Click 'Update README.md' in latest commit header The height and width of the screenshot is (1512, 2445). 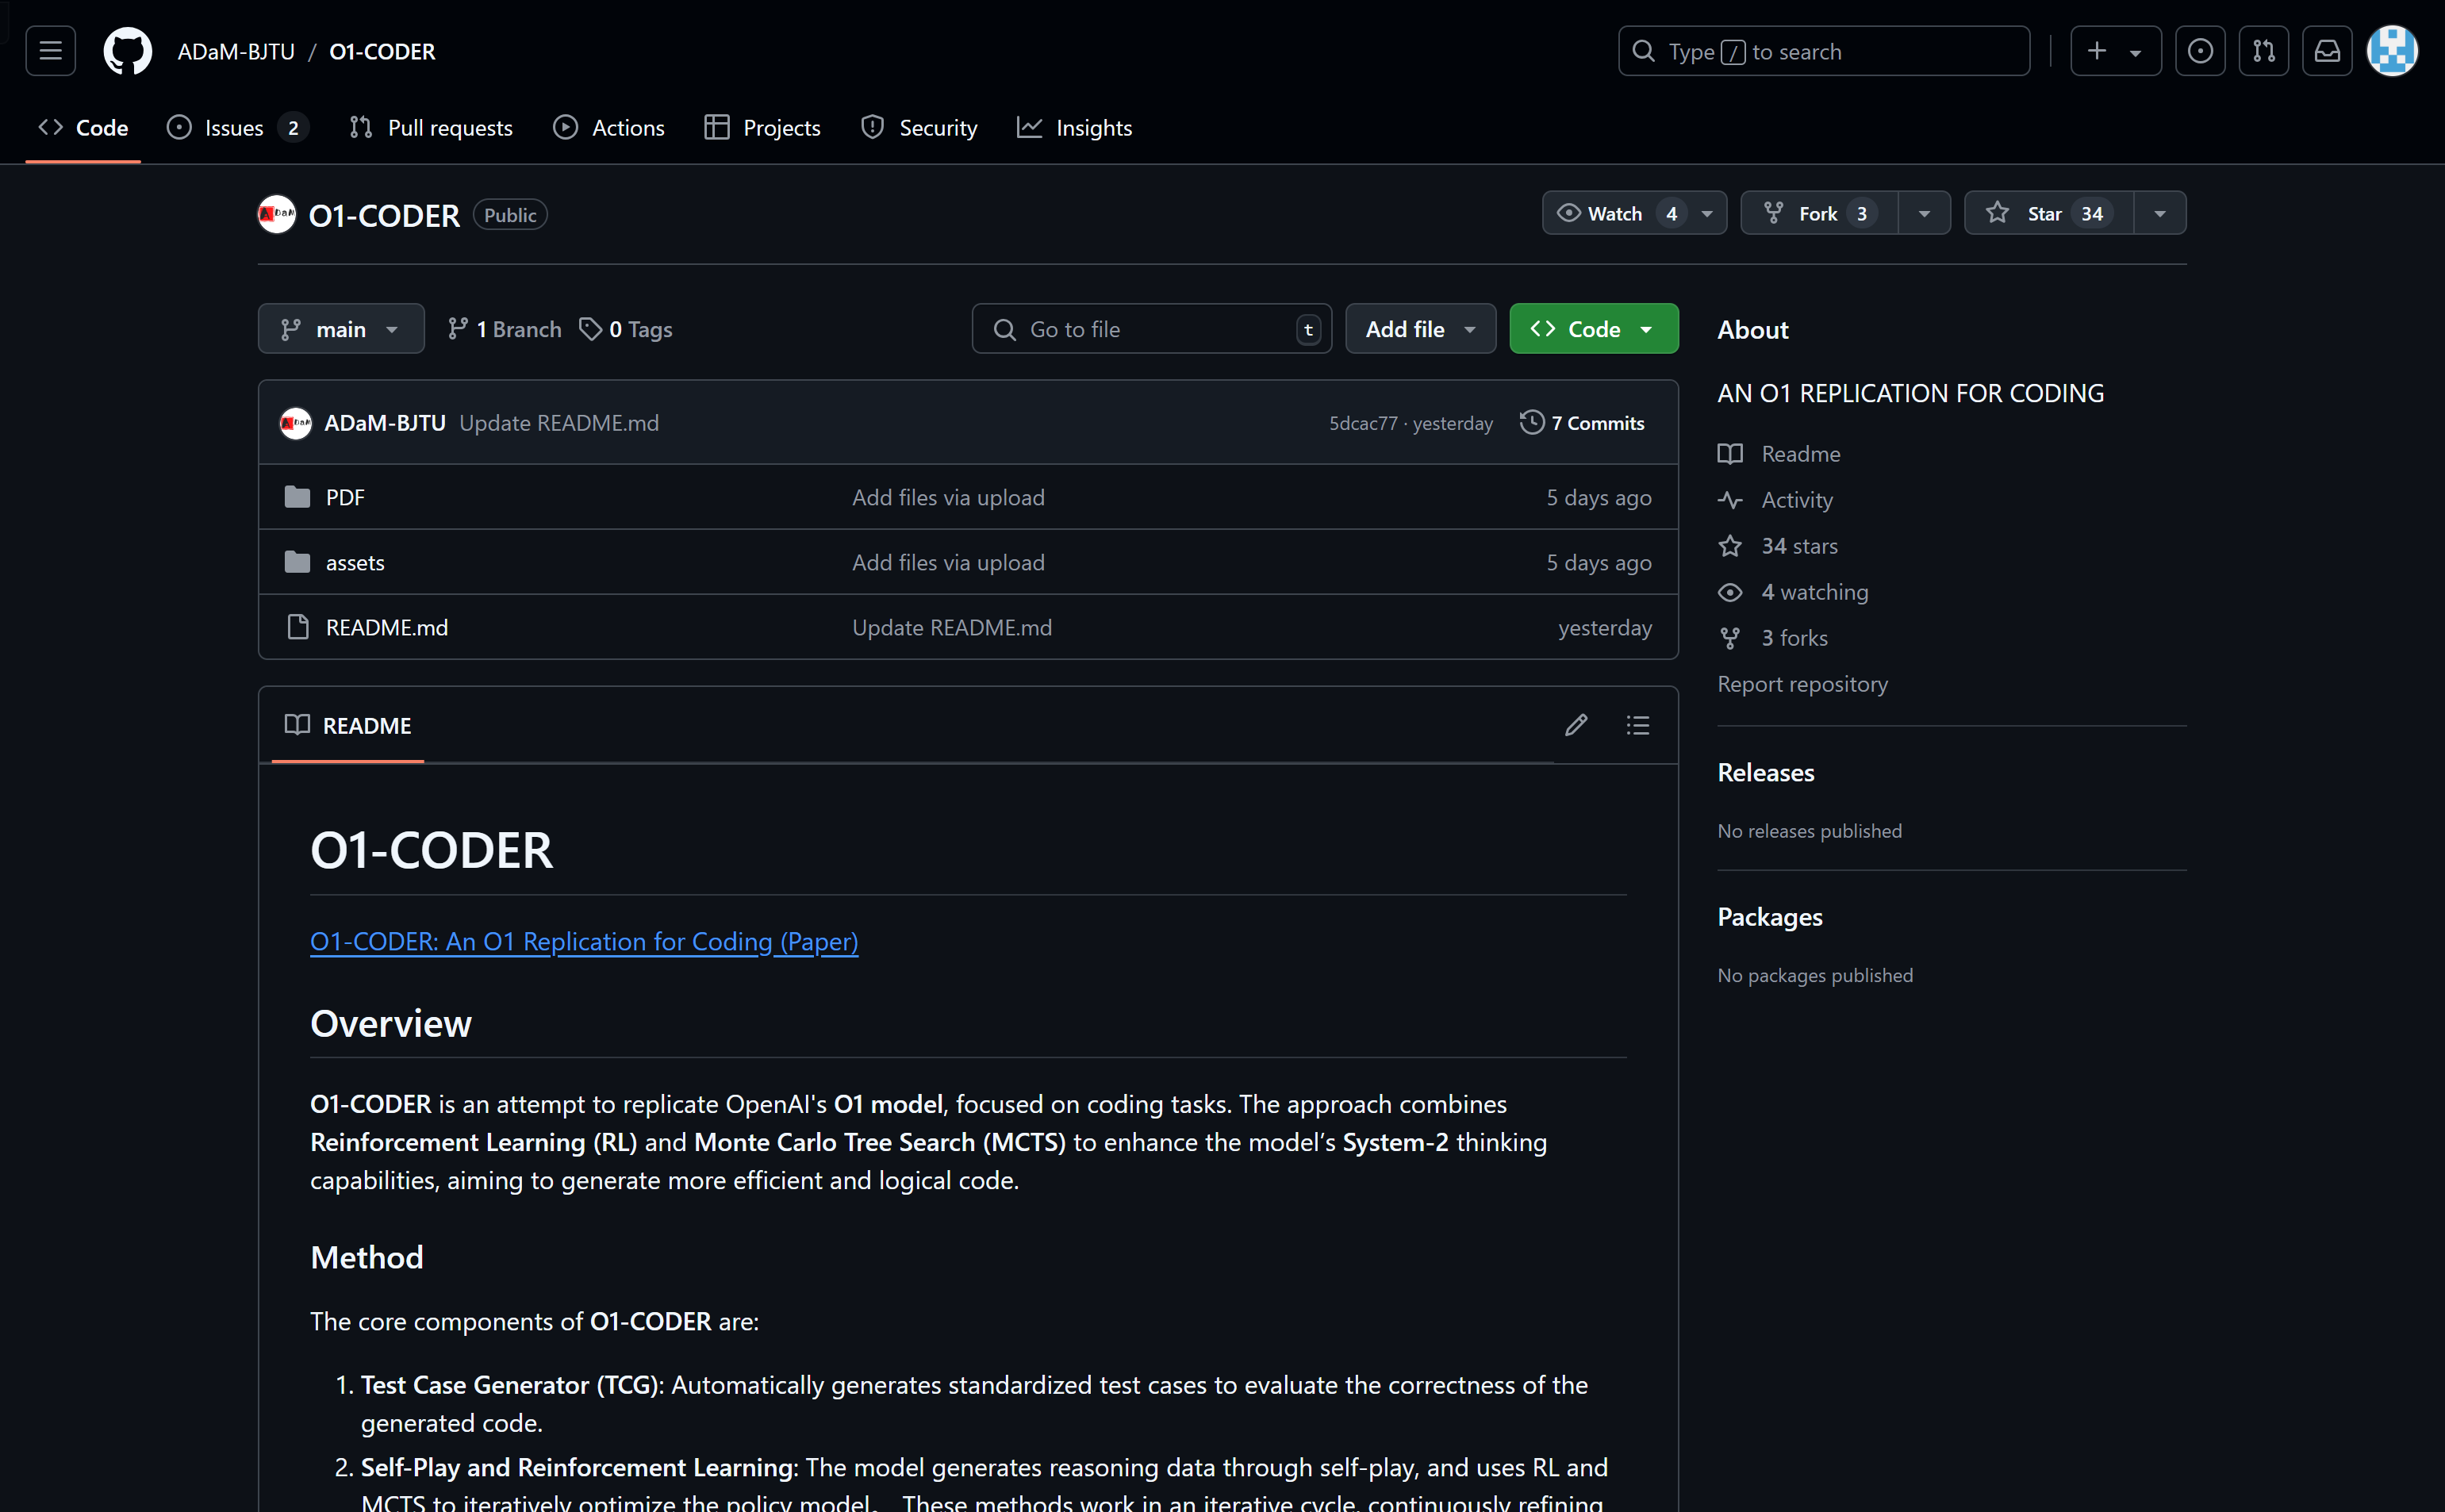559,423
